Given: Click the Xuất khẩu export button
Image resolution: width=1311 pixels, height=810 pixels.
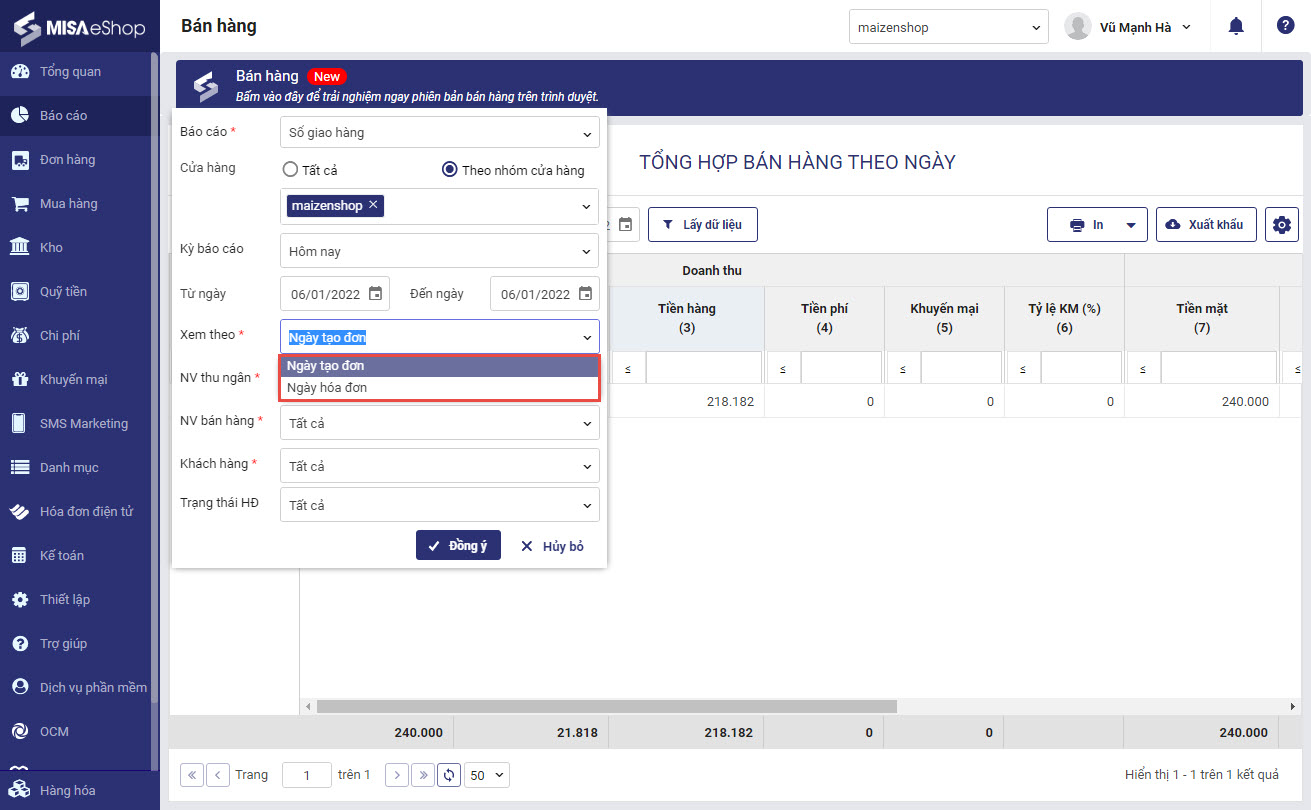Looking at the screenshot, I should (x=1205, y=225).
